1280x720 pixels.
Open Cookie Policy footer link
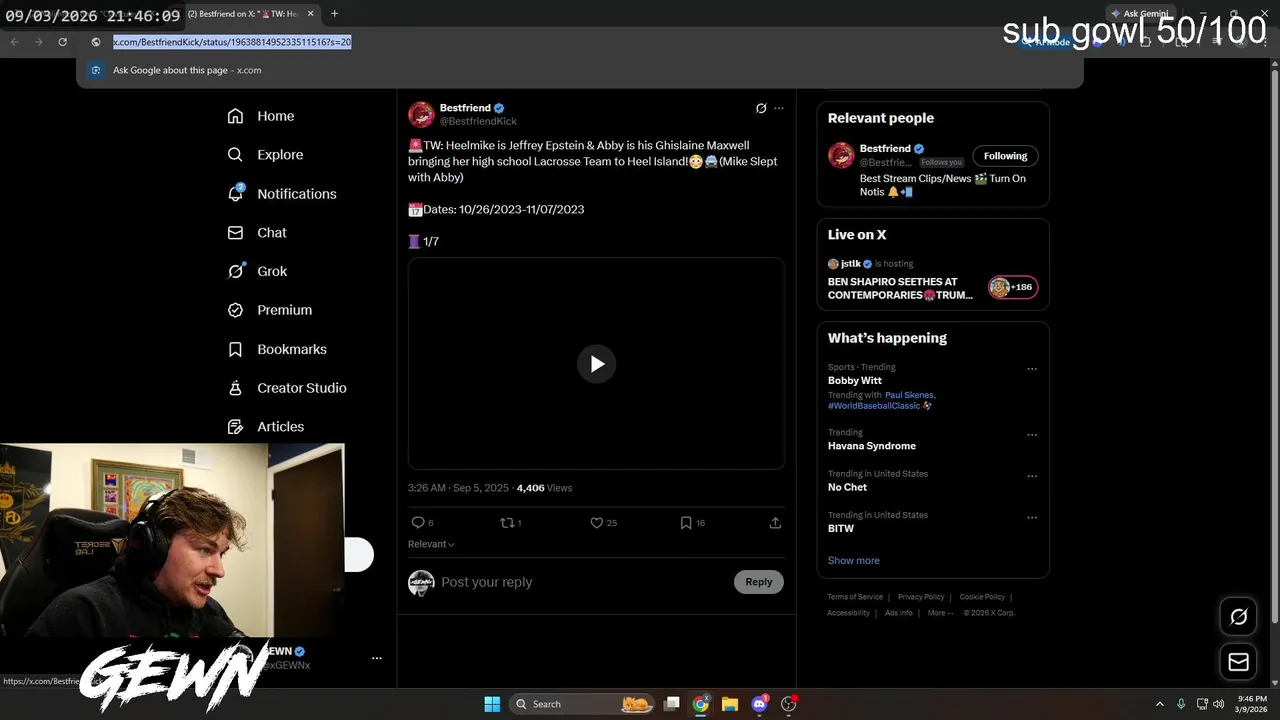(982, 597)
